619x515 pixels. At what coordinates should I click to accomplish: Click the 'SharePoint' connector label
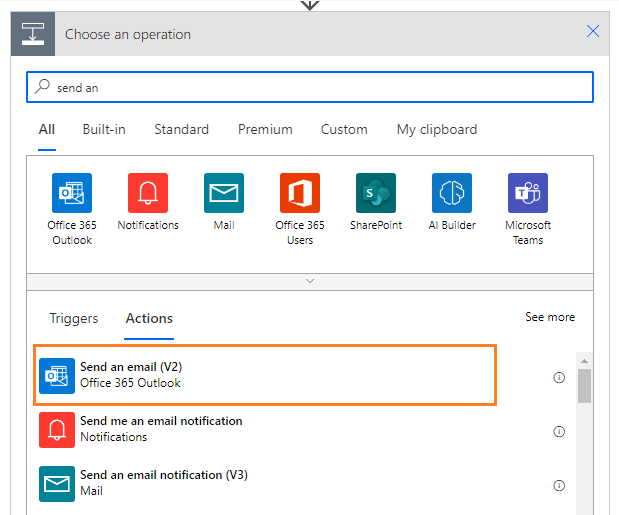pyautogui.click(x=376, y=225)
